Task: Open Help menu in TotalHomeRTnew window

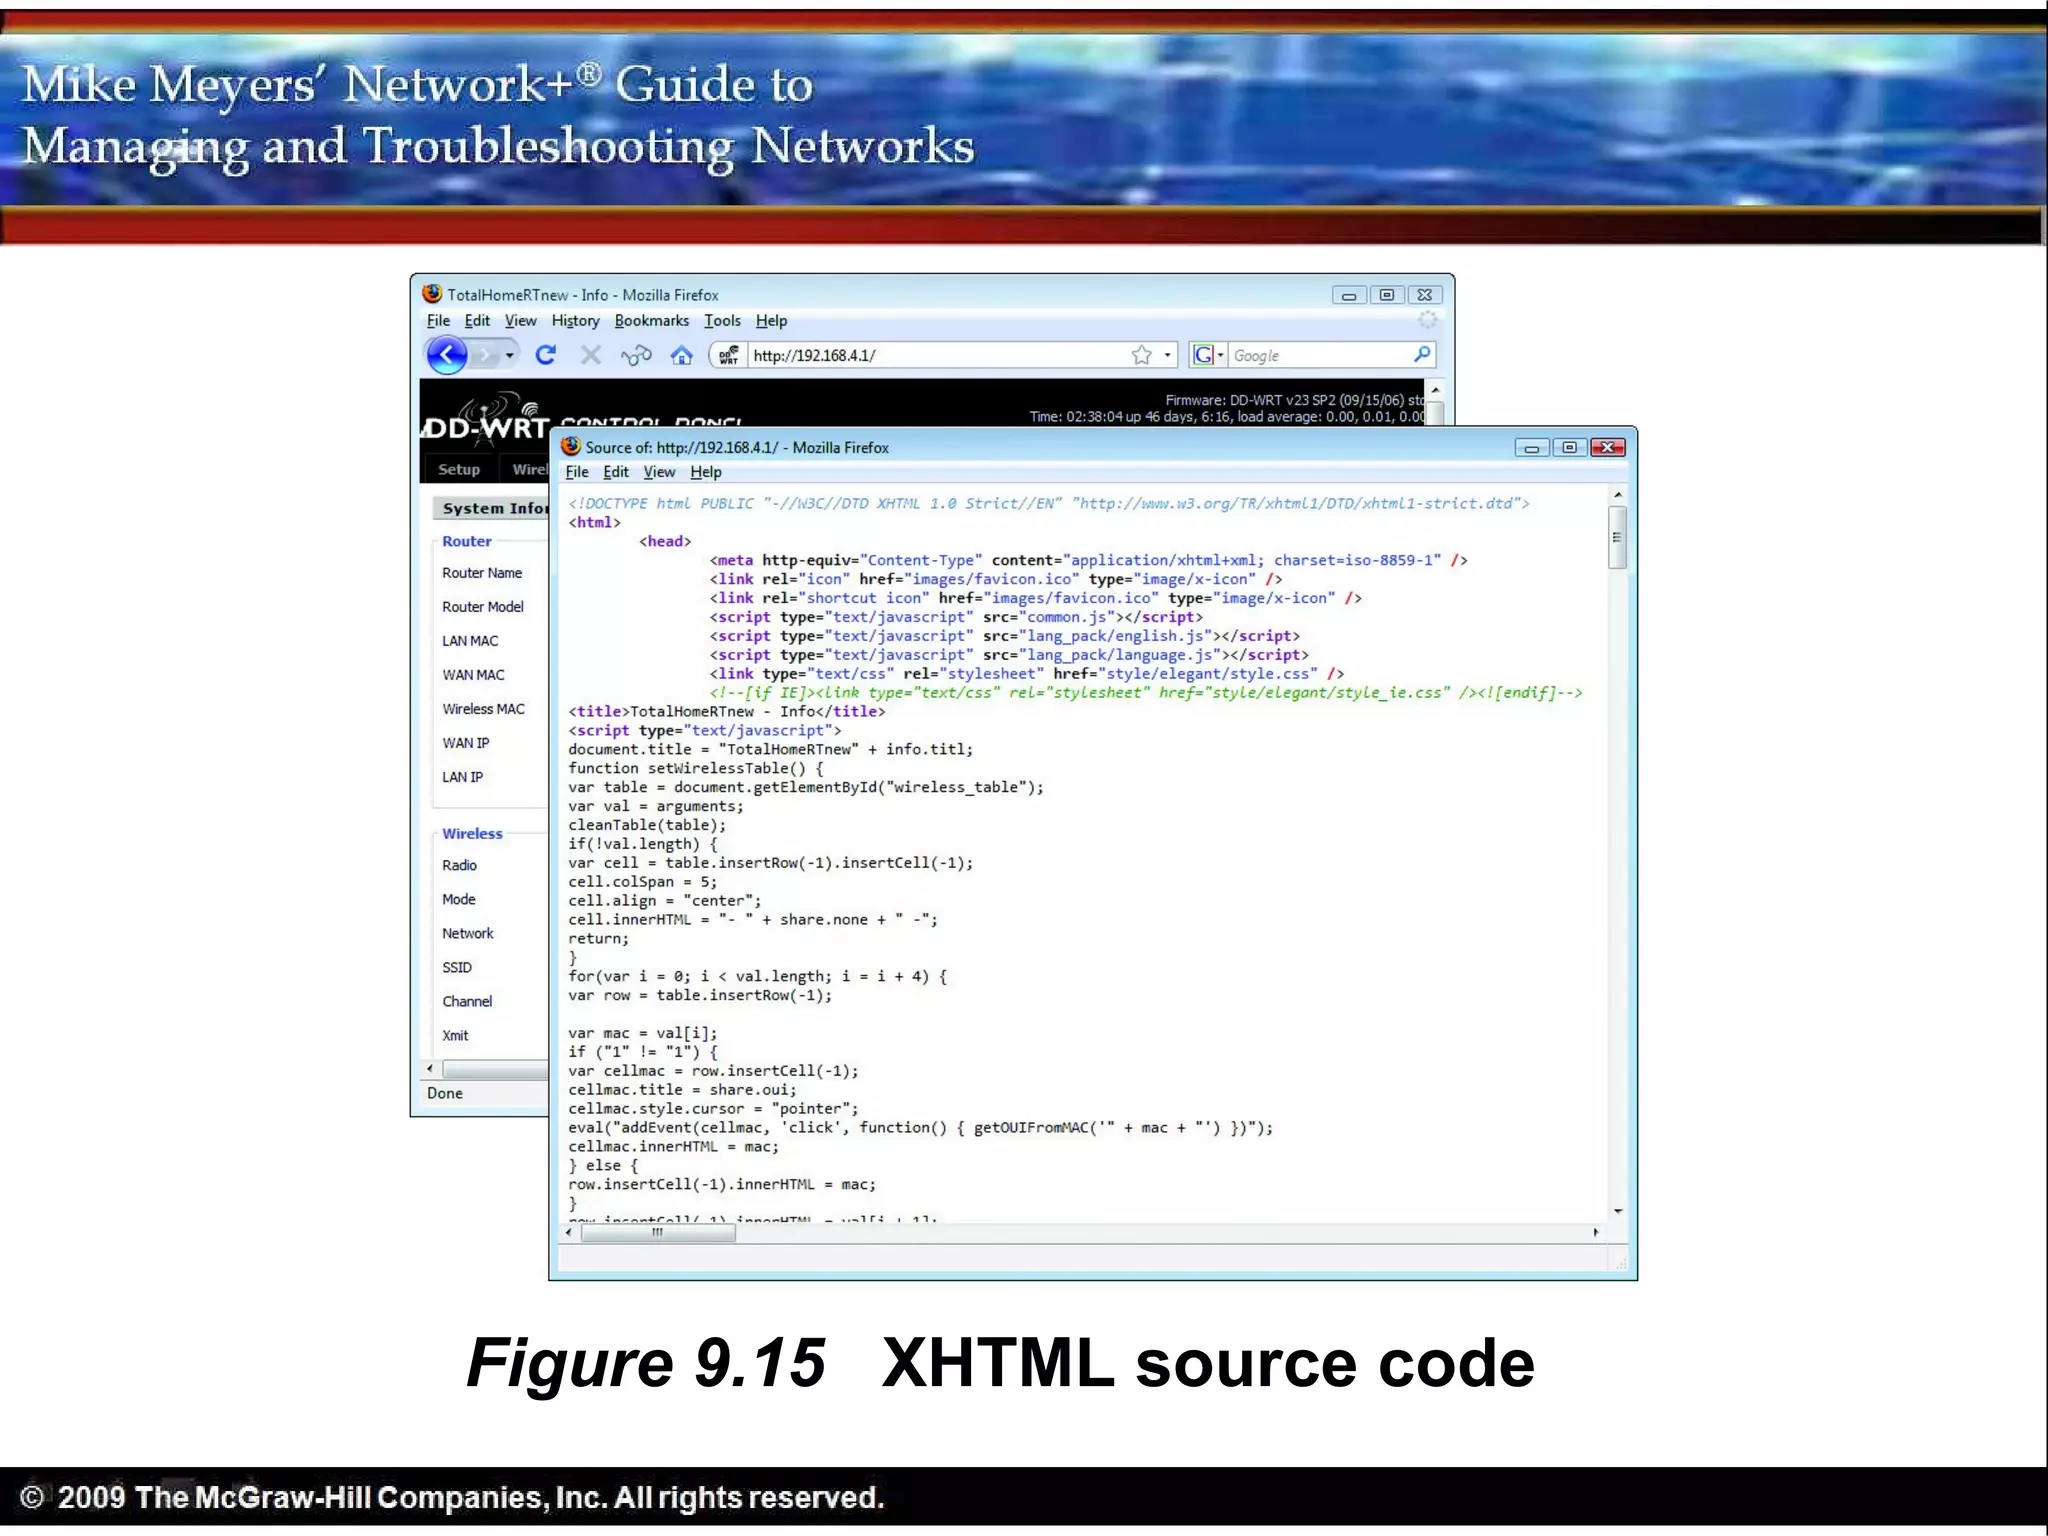Action: [771, 321]
